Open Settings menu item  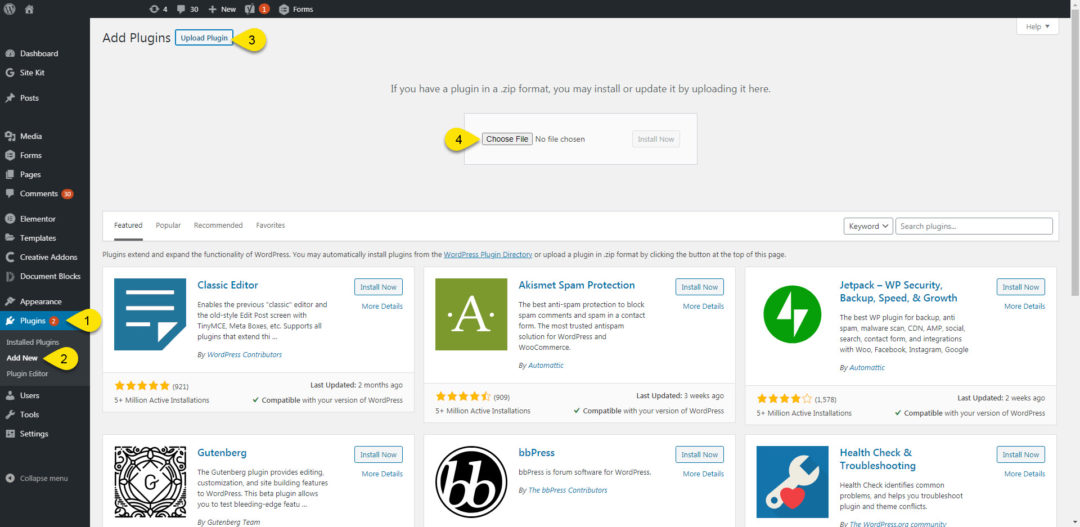point(34,434)
